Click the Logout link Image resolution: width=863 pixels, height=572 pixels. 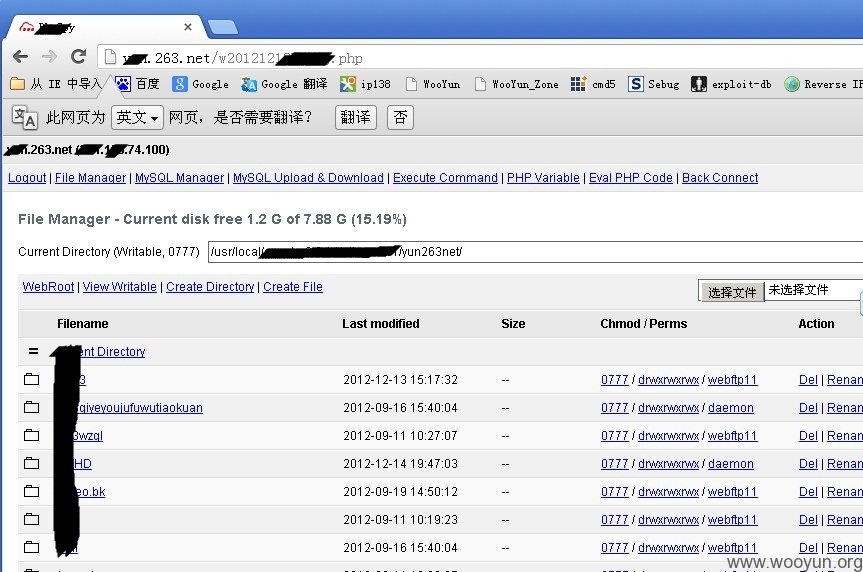27,178
